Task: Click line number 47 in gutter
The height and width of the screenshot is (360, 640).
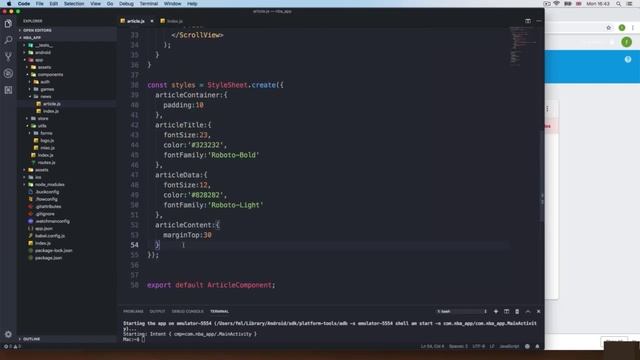Action: (134, 175)
